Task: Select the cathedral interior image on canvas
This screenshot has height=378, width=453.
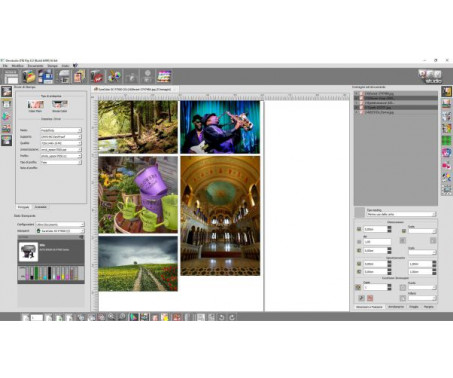Action: click(220, 216)
